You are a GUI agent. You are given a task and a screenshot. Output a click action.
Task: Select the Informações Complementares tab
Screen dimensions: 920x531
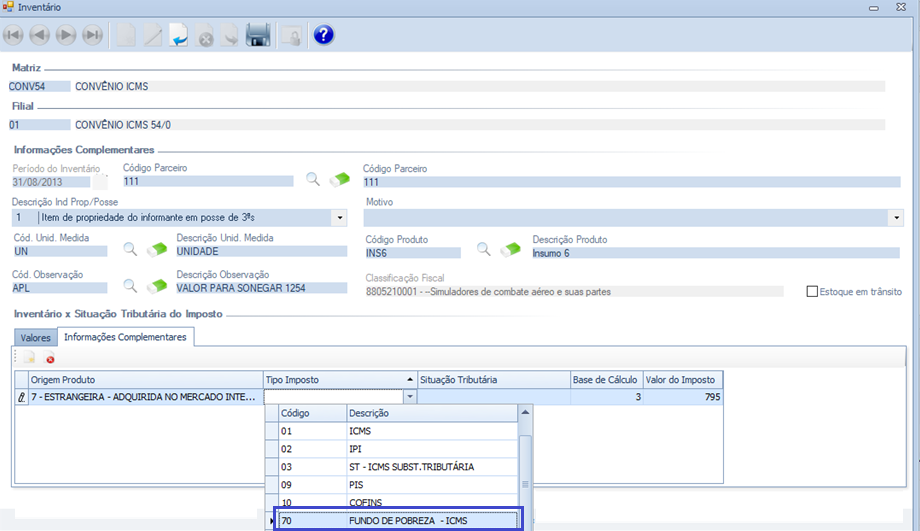coord(125,338)
